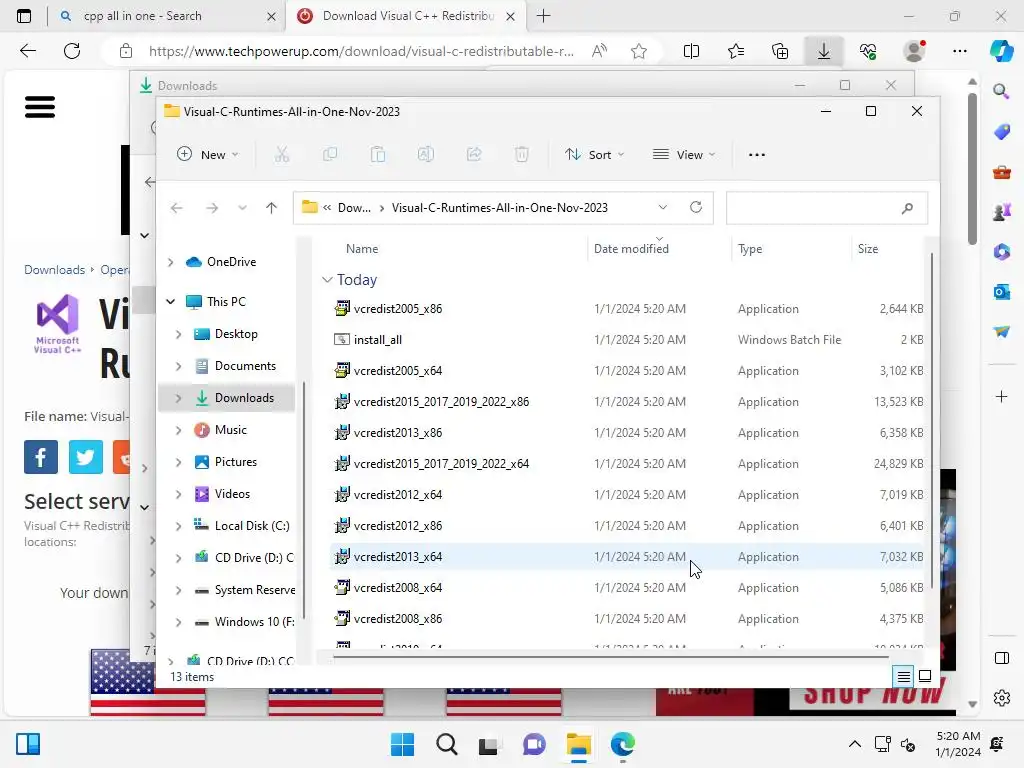Collapse This PC tree node
This screenshot has width=1024, height=768.
[170, 302]
